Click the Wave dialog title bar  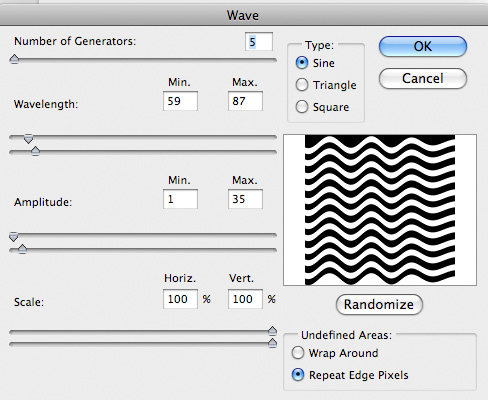[x=244, y=15]
